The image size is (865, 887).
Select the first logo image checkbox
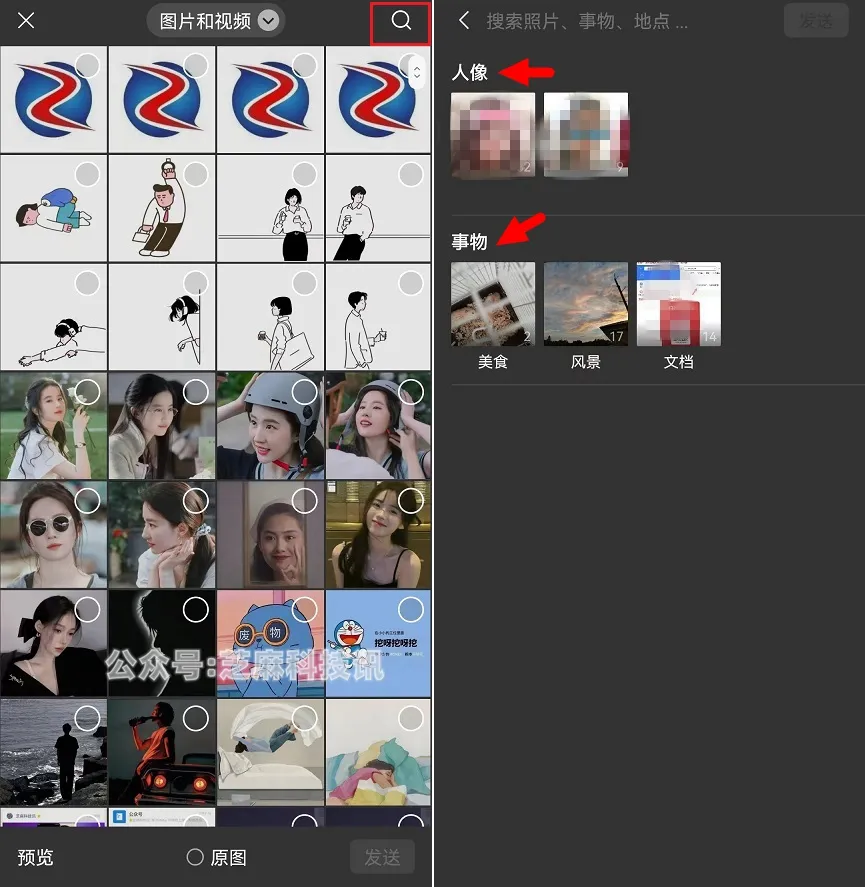[x=87, y=66]
